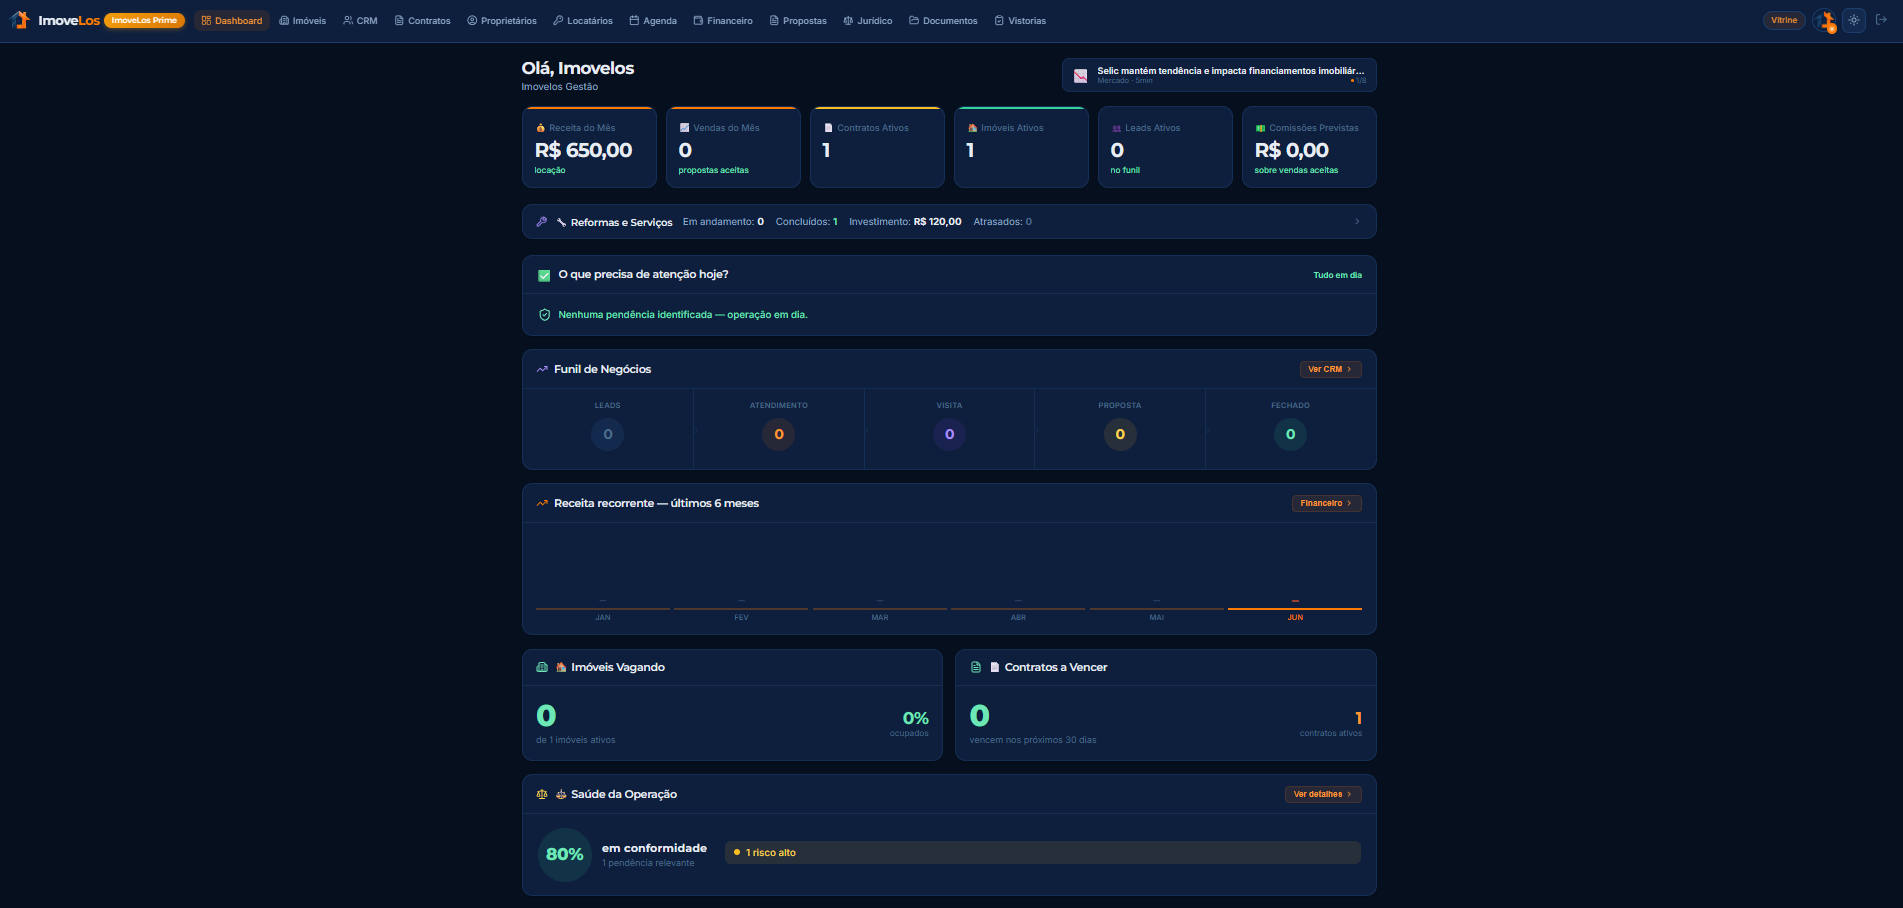
Task: Click the logout arrow icon
Action: 1881,20
